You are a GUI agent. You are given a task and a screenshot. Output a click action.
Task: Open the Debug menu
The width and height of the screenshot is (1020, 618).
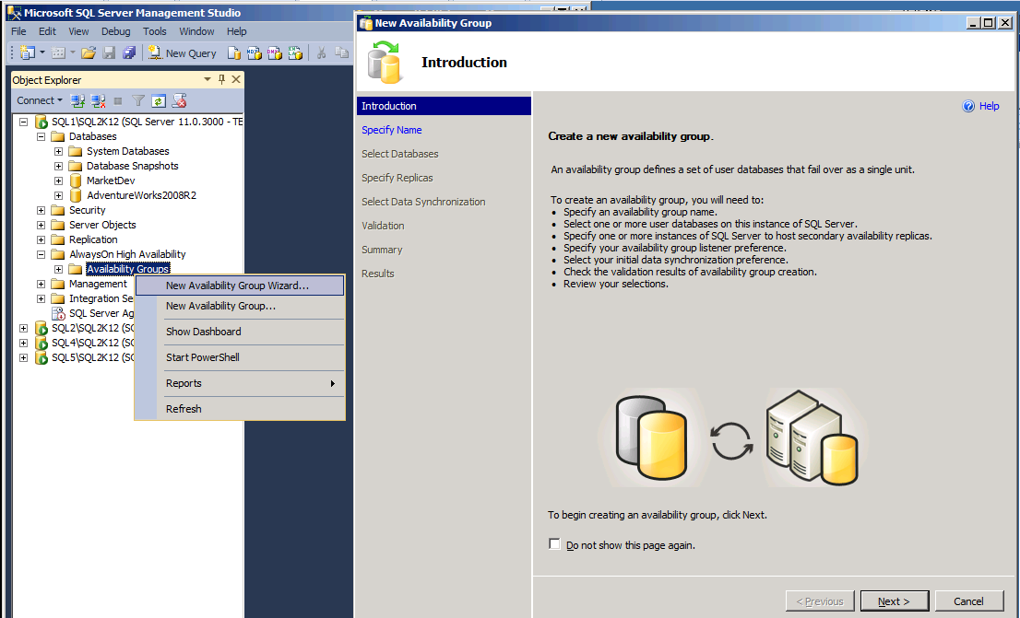point(115,31)
